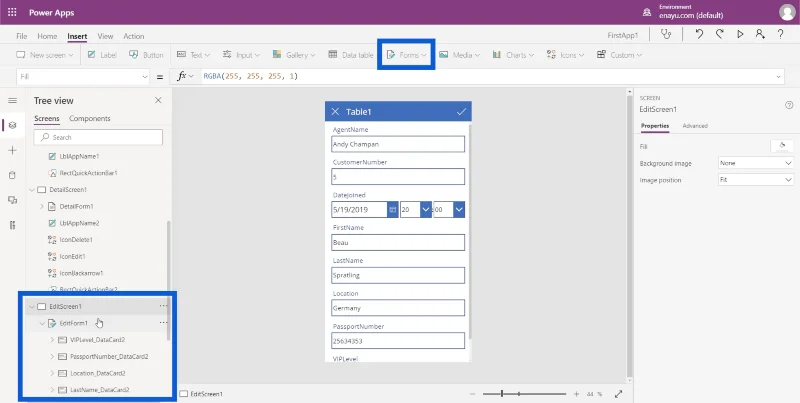This screenshot has height=403, width=800.
Task: Open the File menu
Action: 21,36
